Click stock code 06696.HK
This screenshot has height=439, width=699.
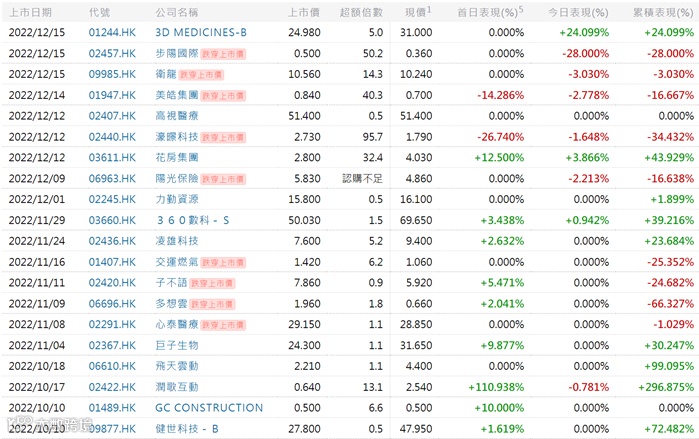[x=112, y=304]
